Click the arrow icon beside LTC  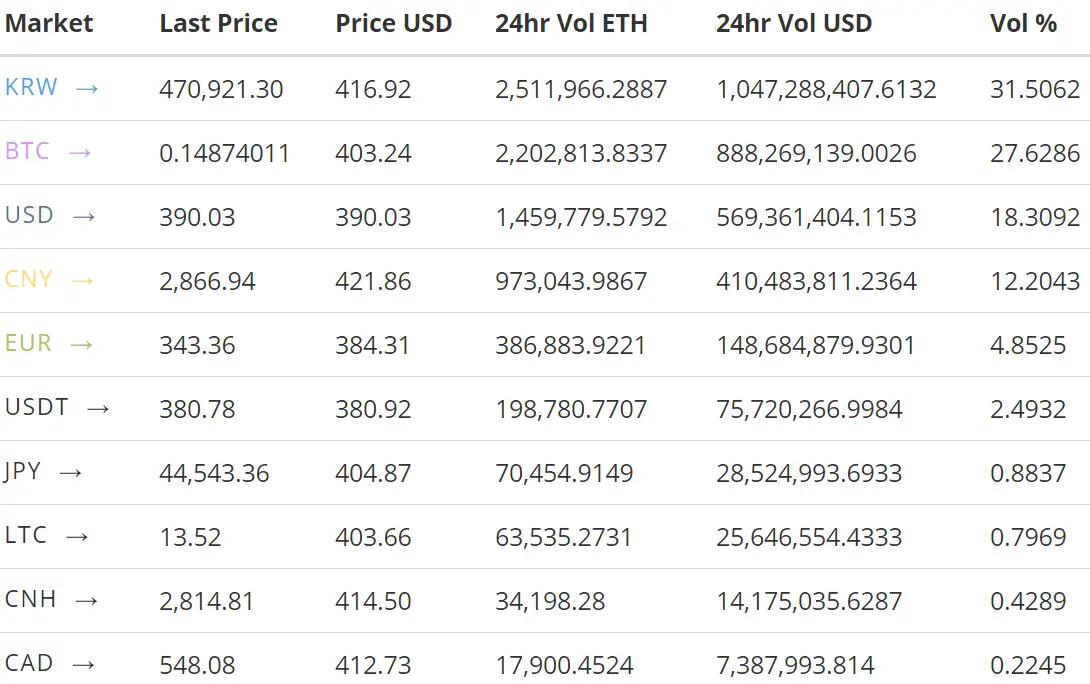tap(76, 537)
